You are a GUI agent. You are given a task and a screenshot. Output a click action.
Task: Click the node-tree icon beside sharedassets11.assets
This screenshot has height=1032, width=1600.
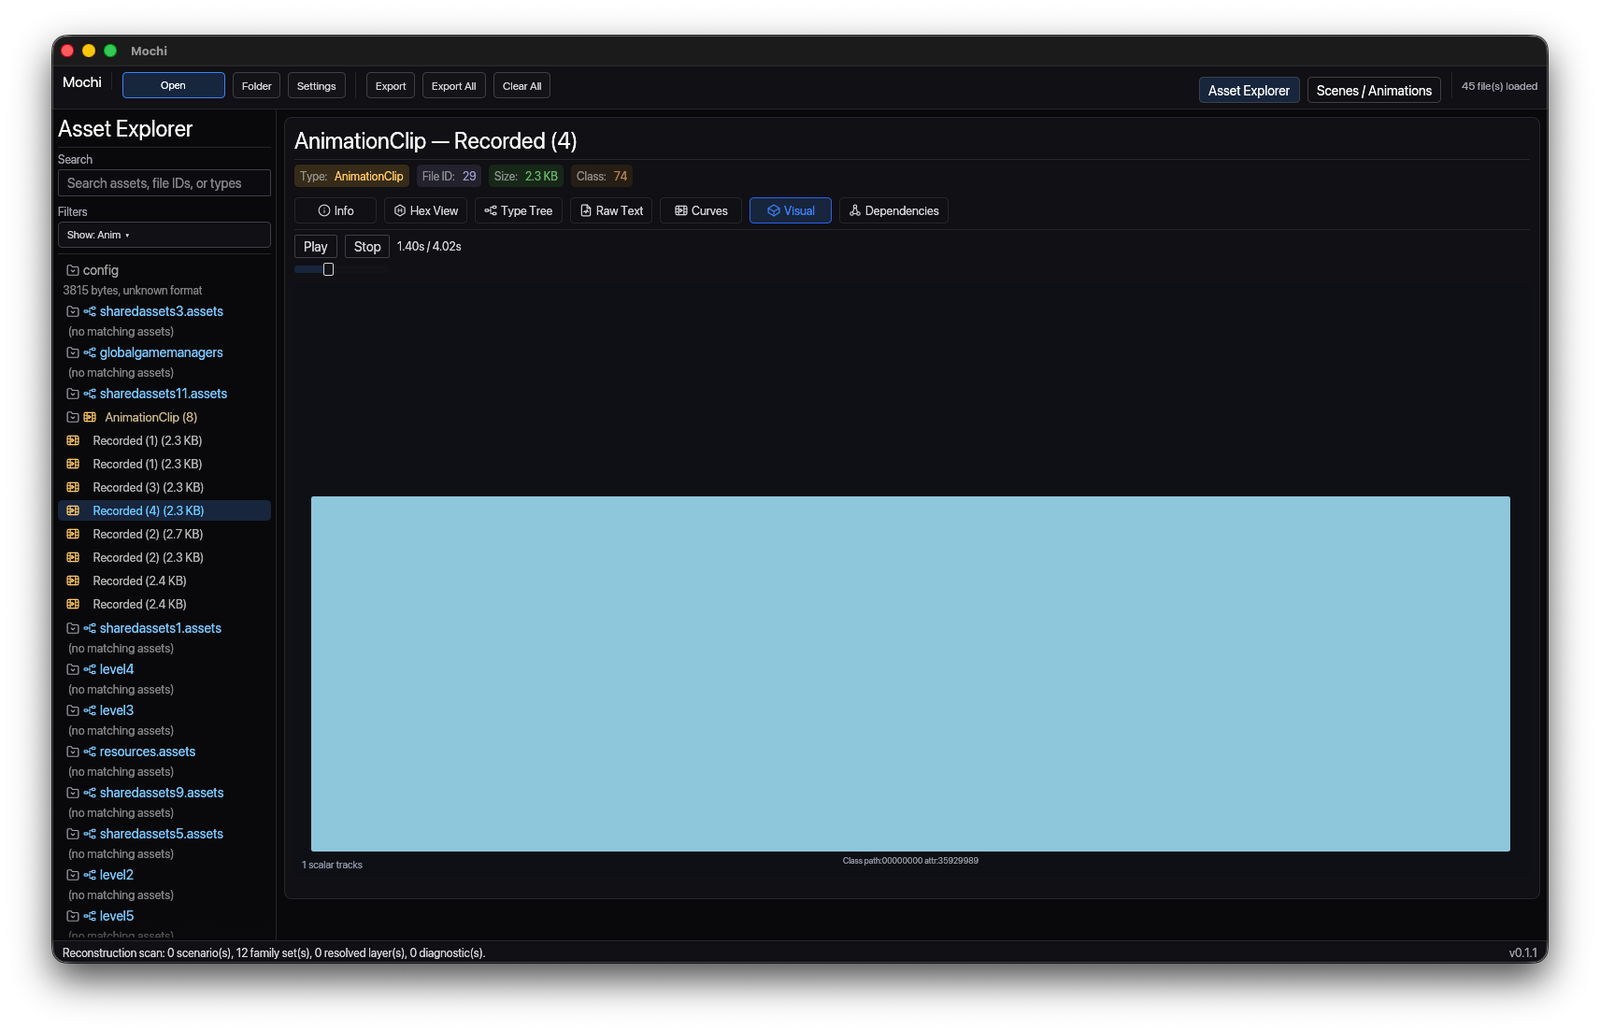click(x=90, y=393)
